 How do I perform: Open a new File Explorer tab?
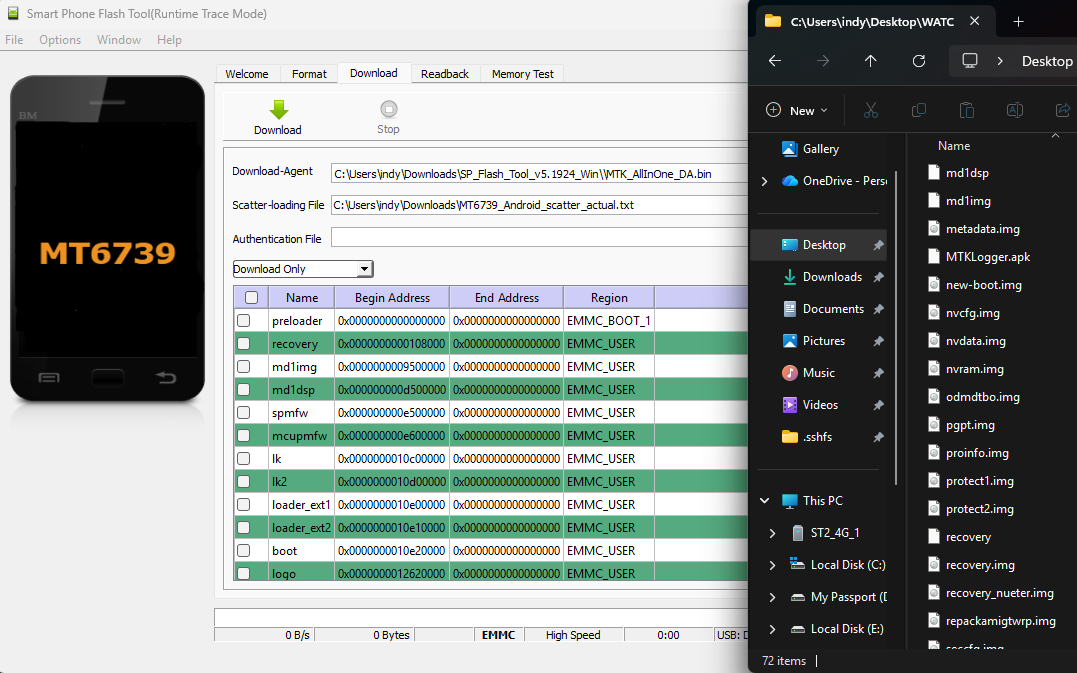(x=1018, y=21)
